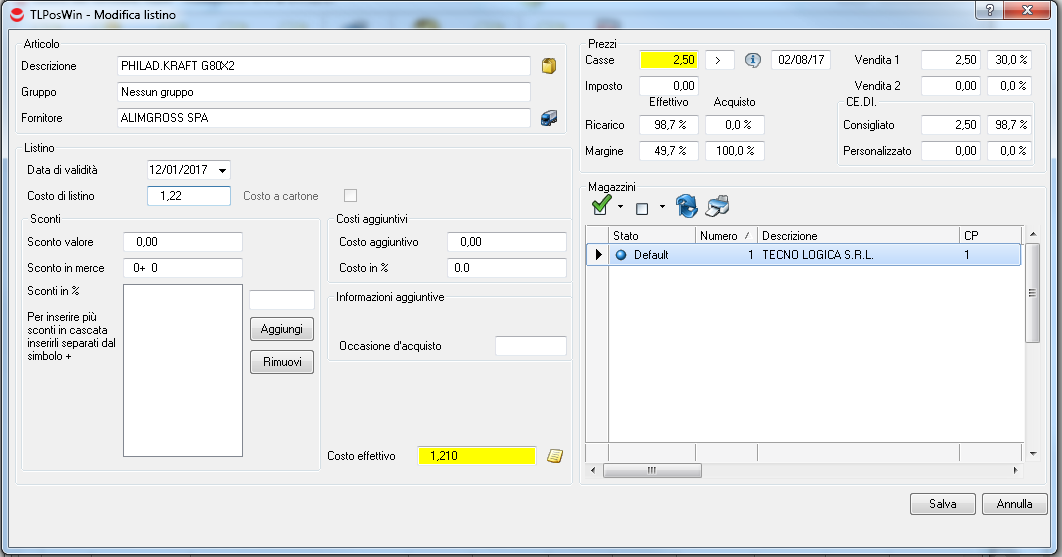Sort by the Numero column header
This screenshot has height=557, width=1062.
pos(725,236)
